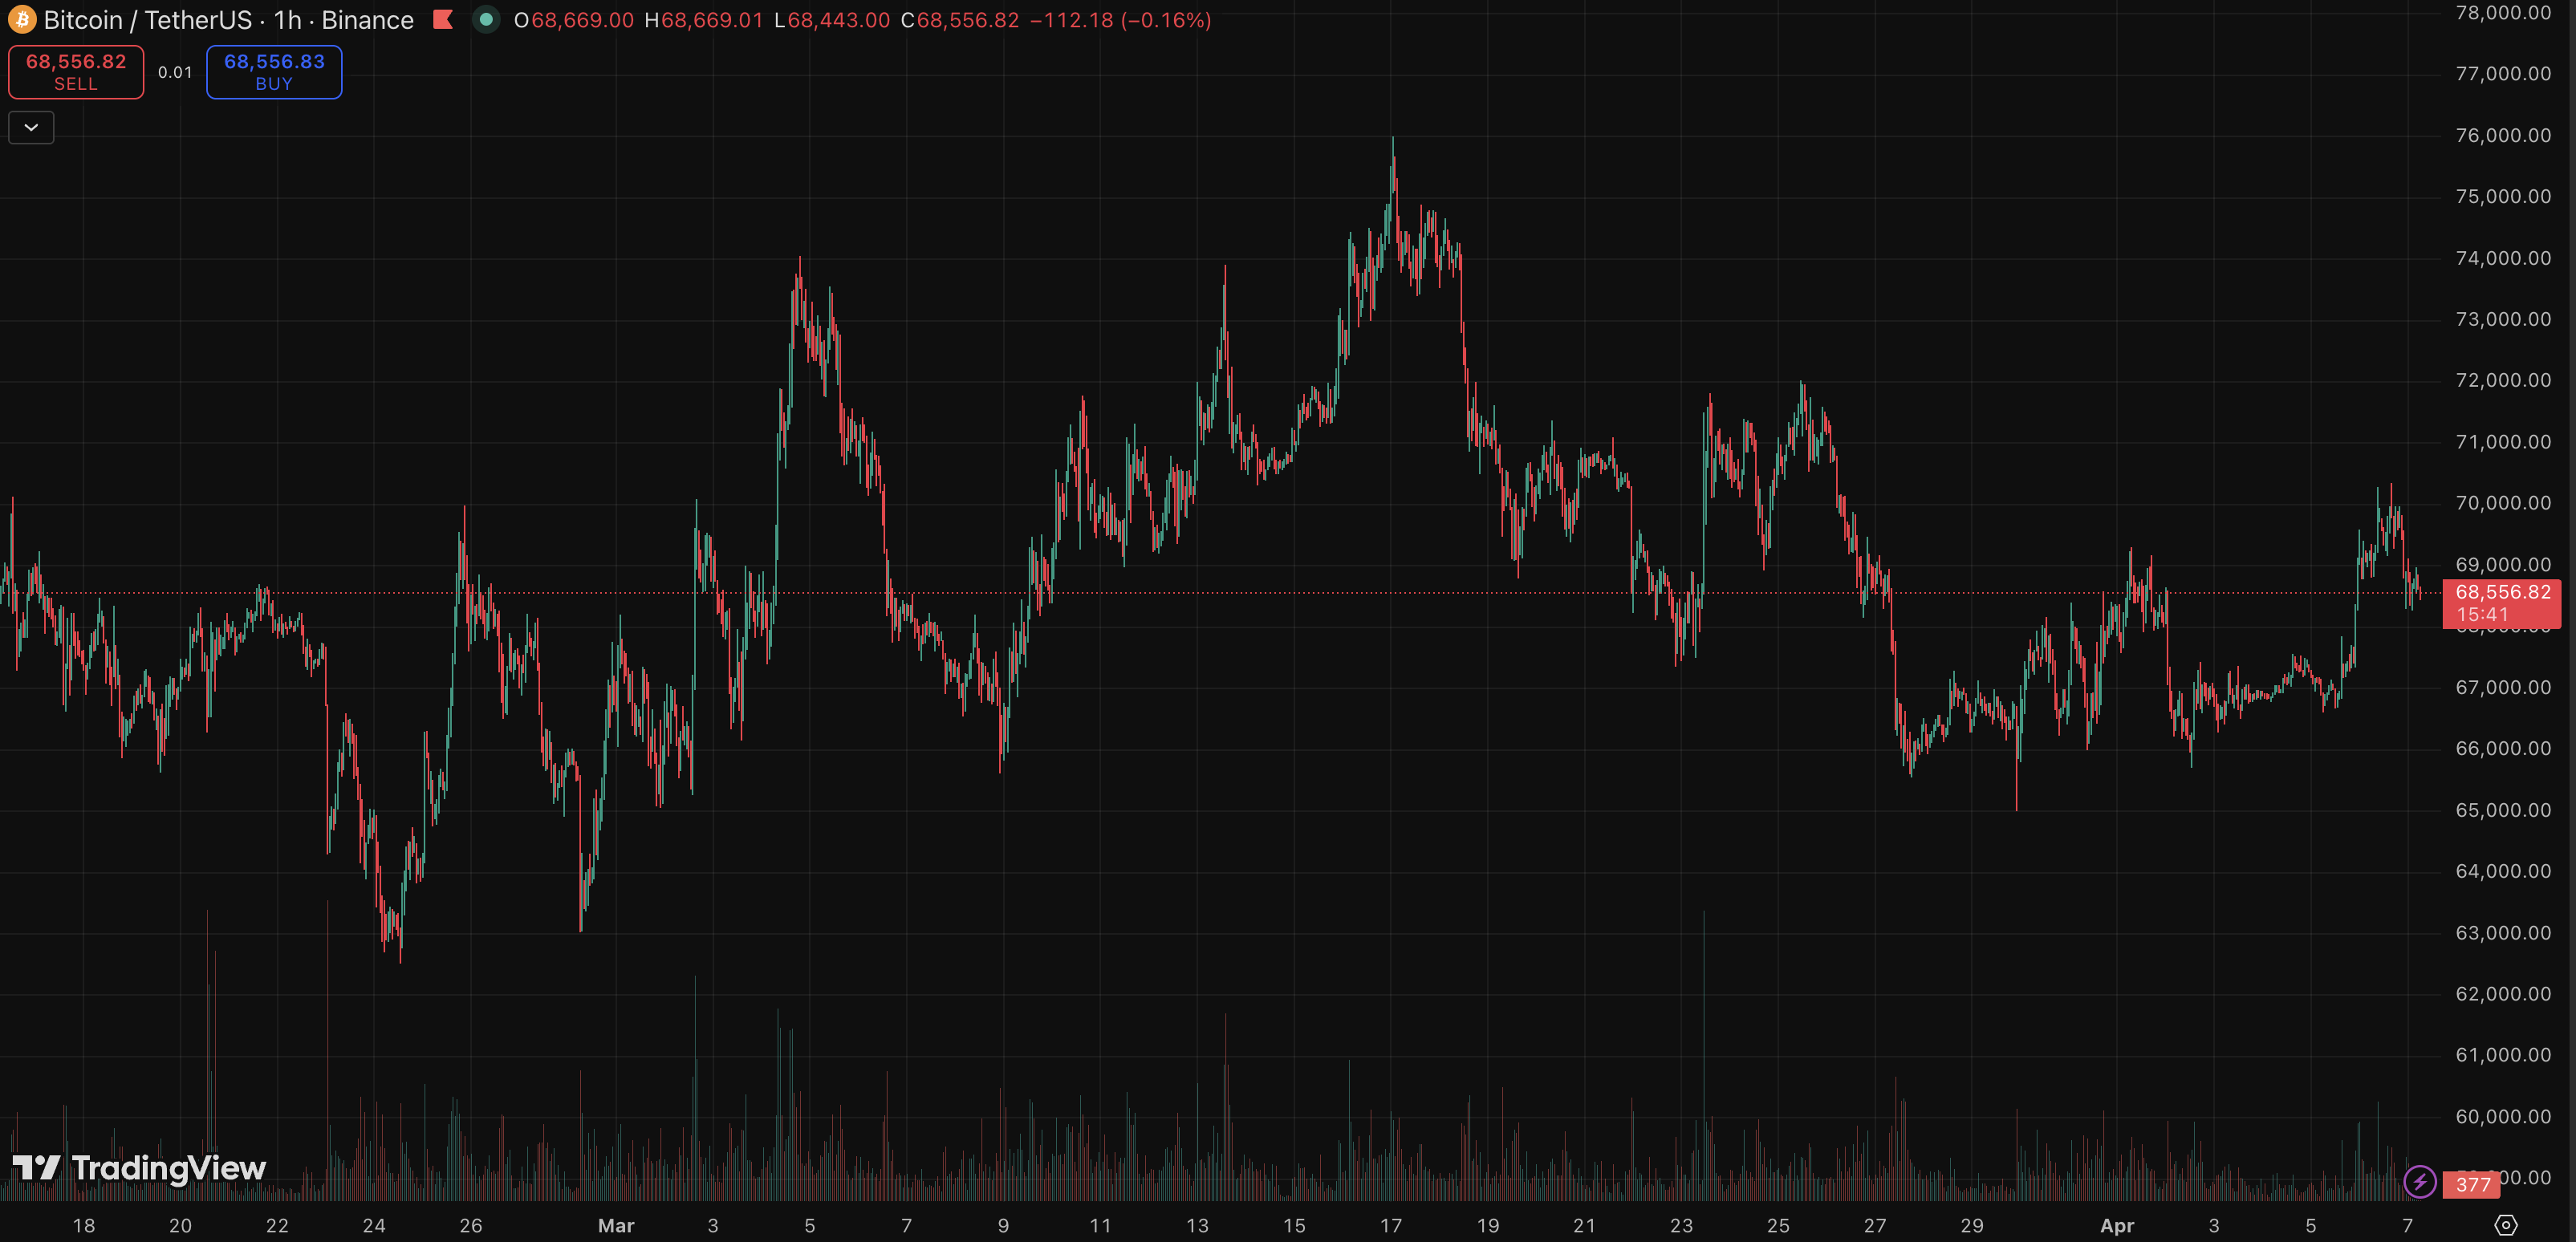
Task: Click the red flag symbol marker
Action: tap(443, 20)
